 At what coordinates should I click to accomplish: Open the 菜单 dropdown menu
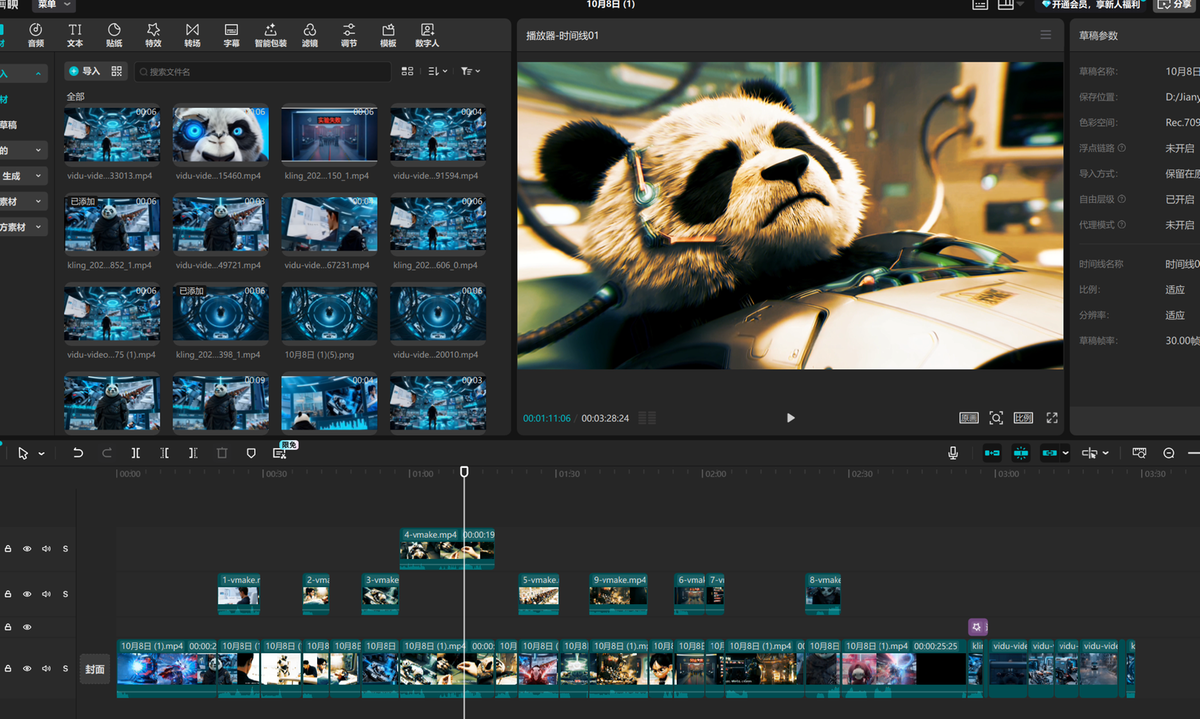point(54,5)
